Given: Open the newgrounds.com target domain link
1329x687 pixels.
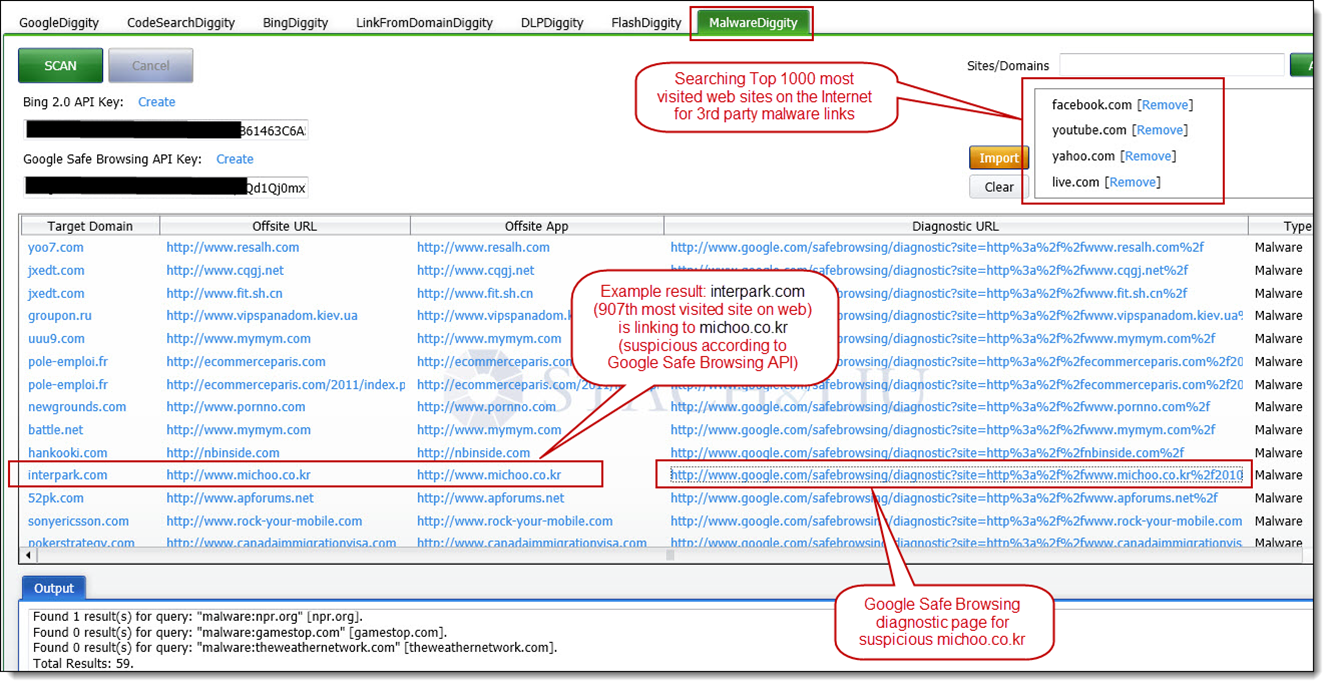Looking at the screenshot, I should (x=77, y=407).
